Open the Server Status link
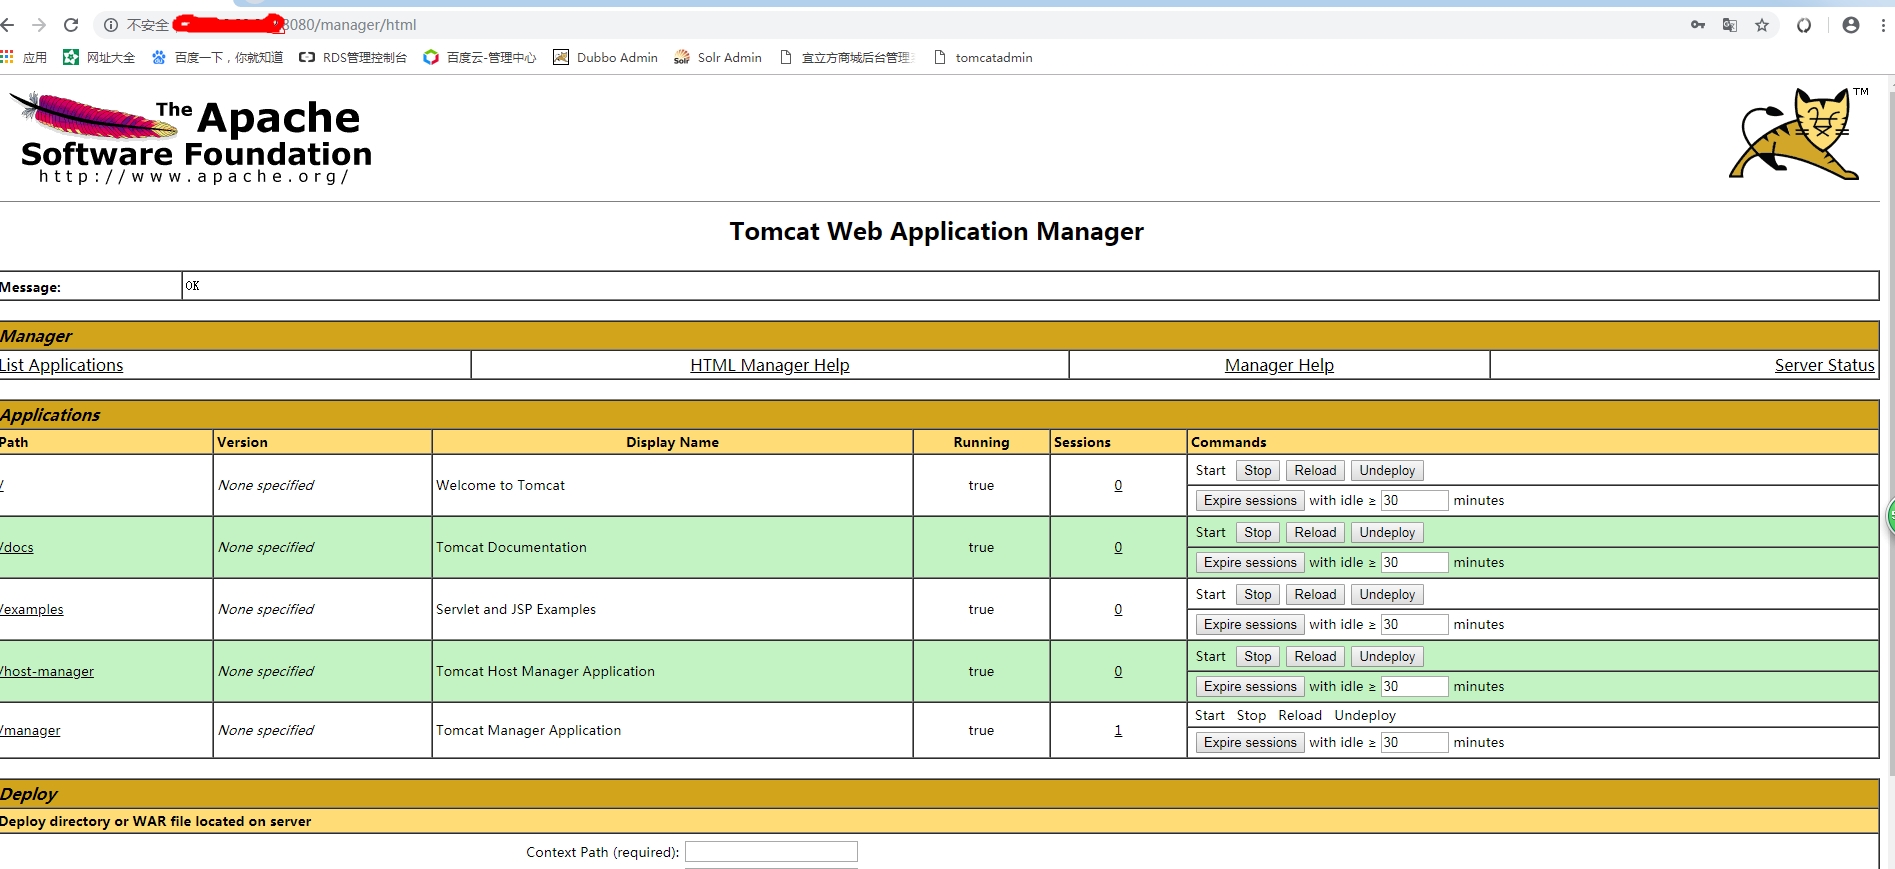The image size is (1895, 869). point(1825,365)
